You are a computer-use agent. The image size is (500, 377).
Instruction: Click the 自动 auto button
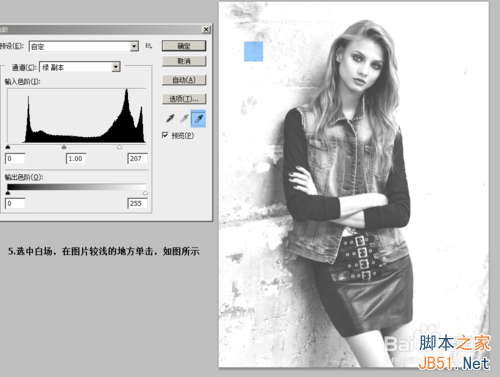pyautogui.click(x=184, y=80)
